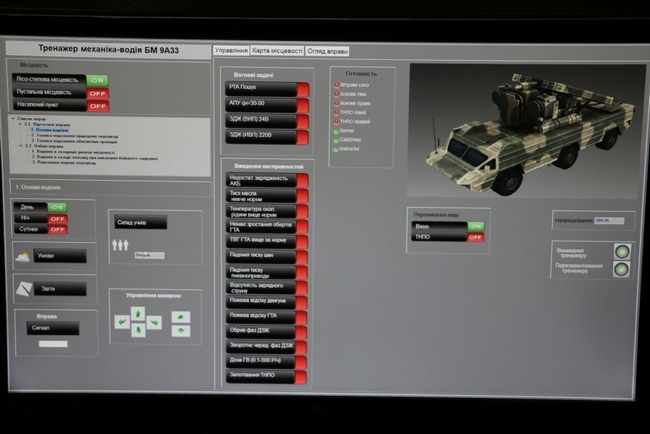Turn on the Ніч time-of-day switch
Viewport: 650px width, 434px height.
pos(57,218)
